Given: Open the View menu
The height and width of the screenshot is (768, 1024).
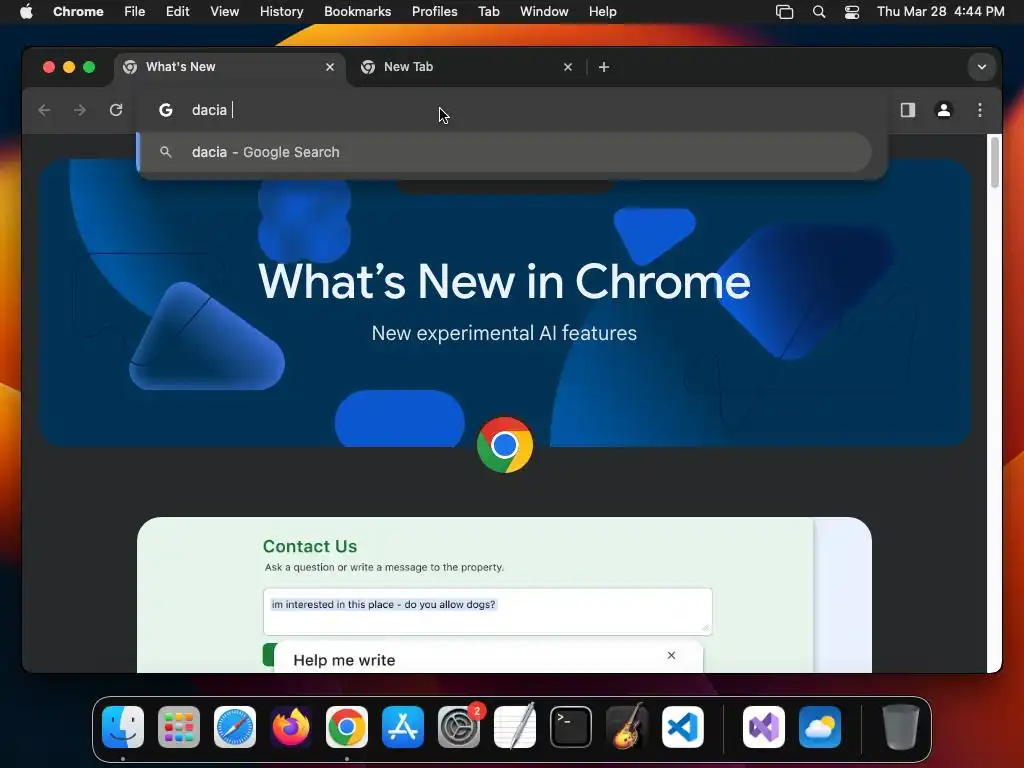Looking at the screenshot, I should point(225,11).
